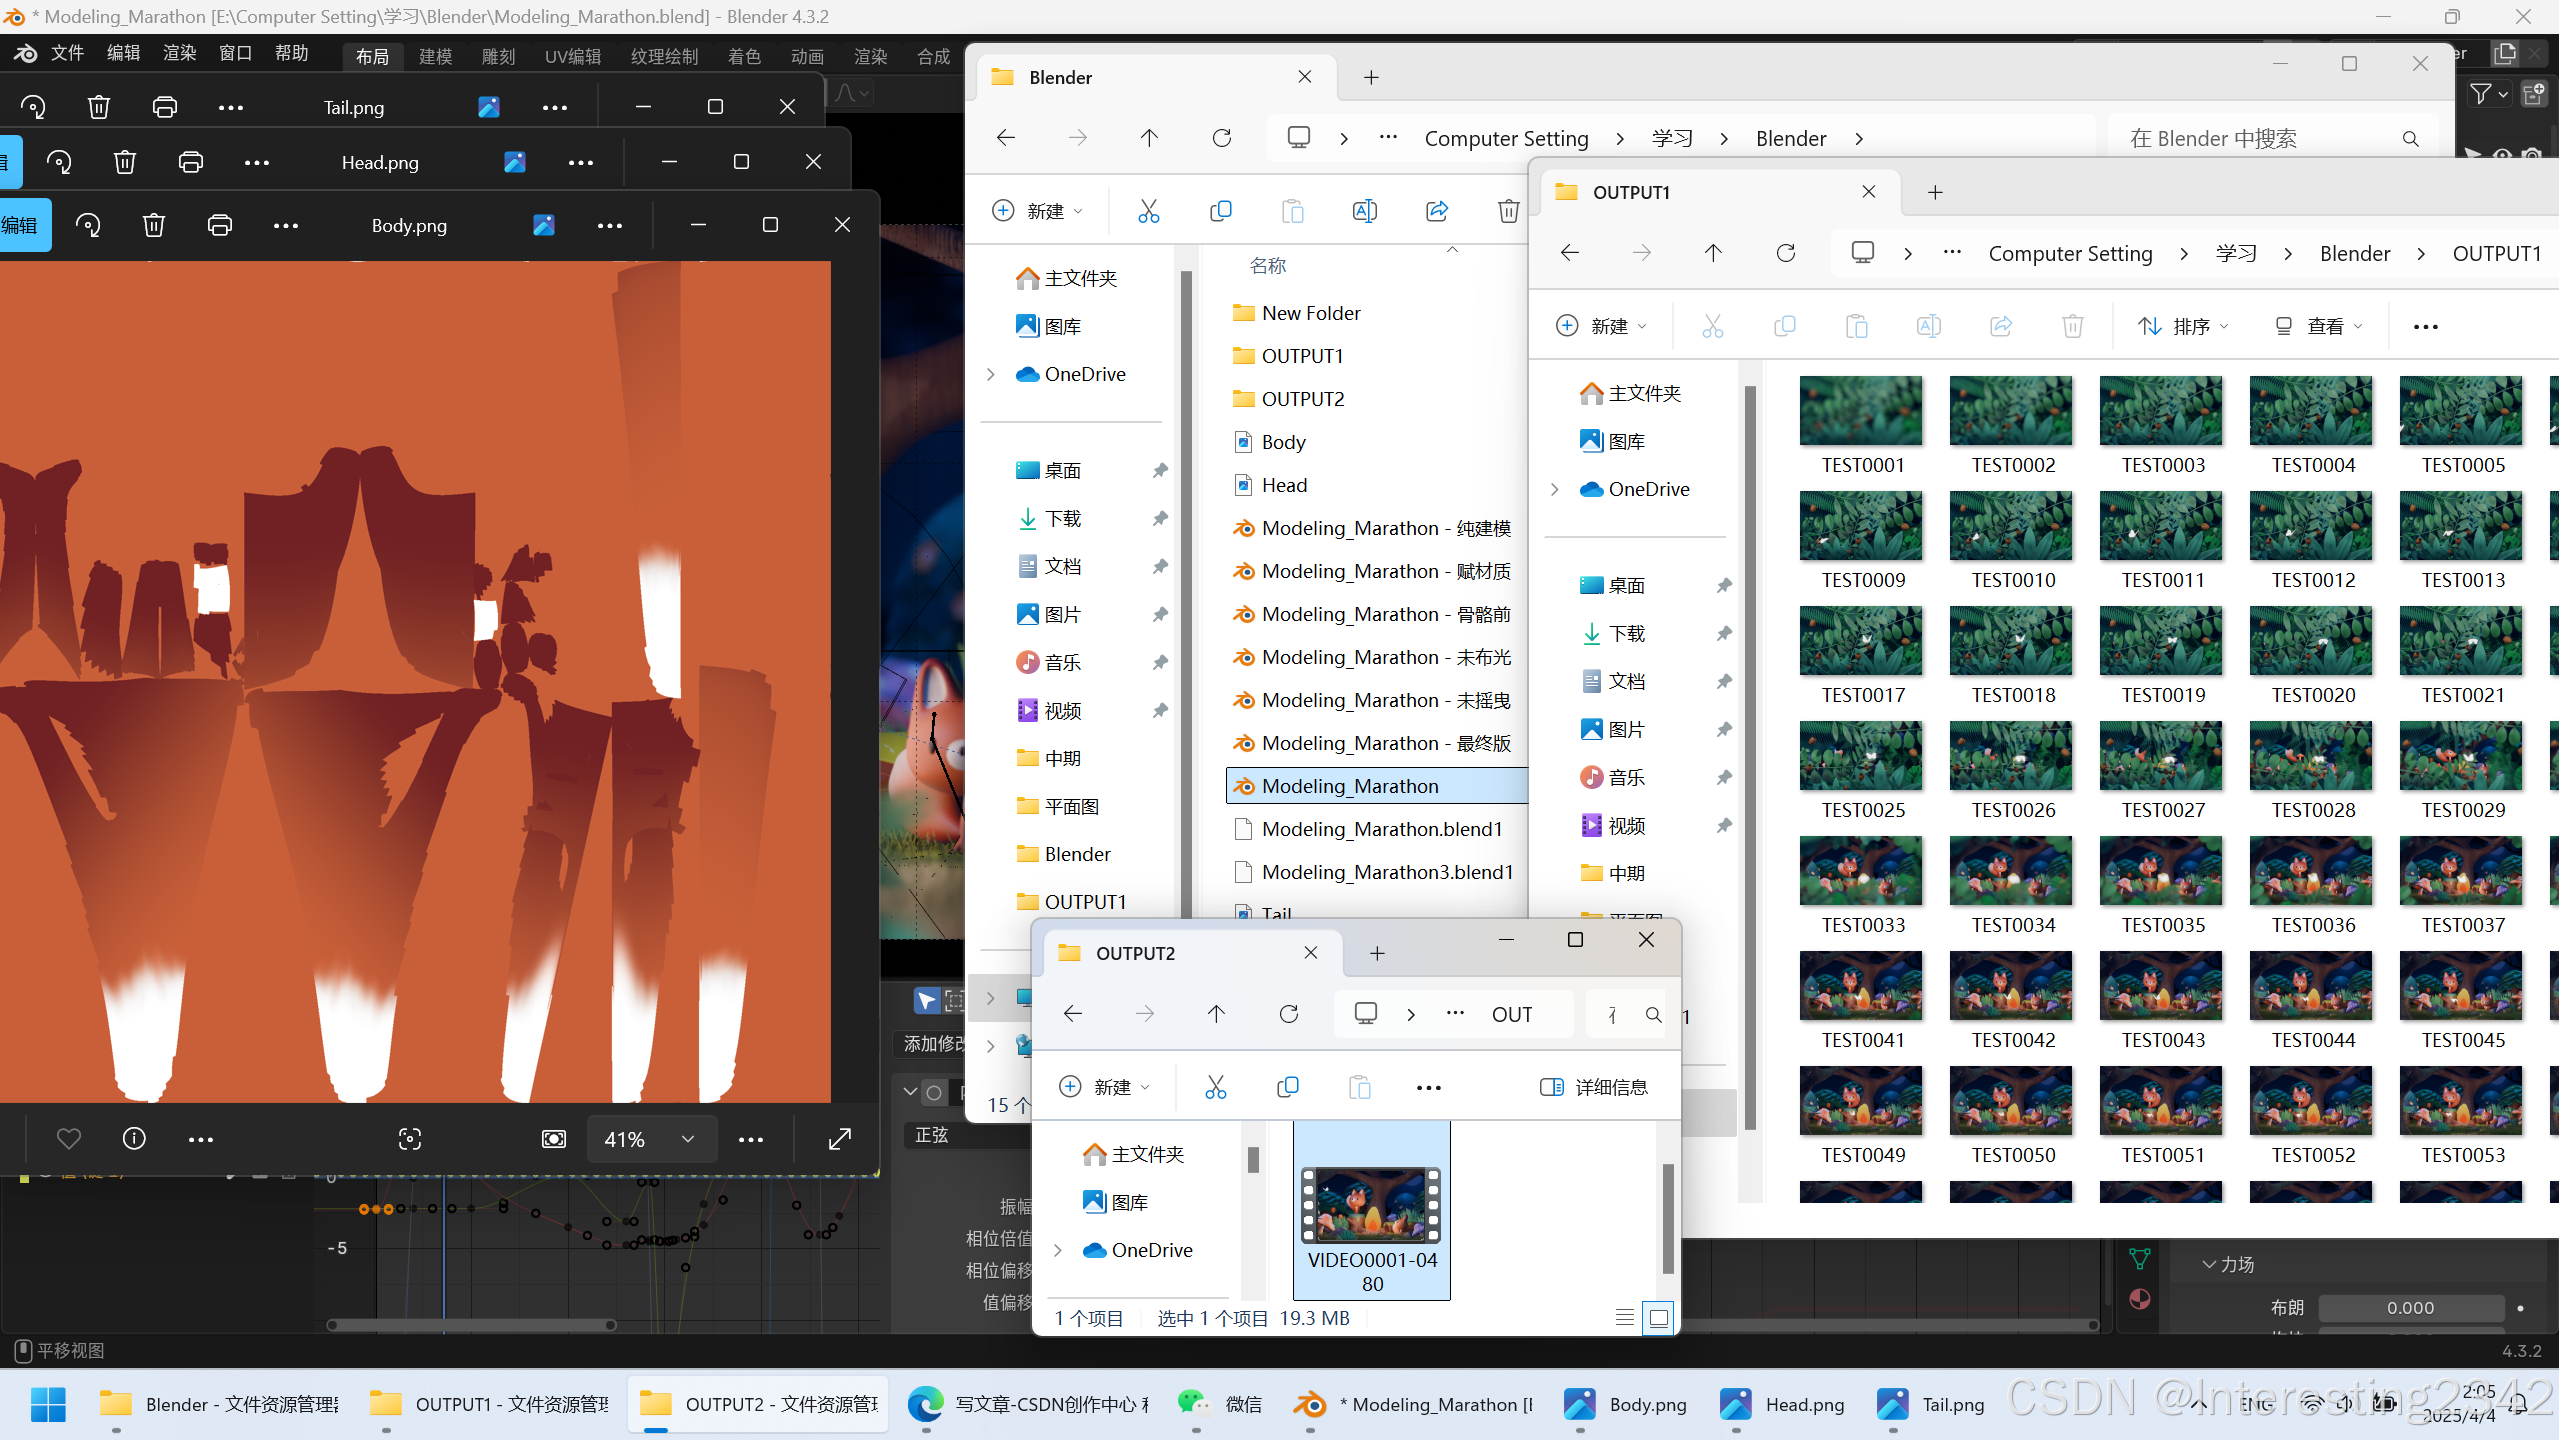Click the fullscreen expand icon in photo viewer

(x=840, y=1139)
